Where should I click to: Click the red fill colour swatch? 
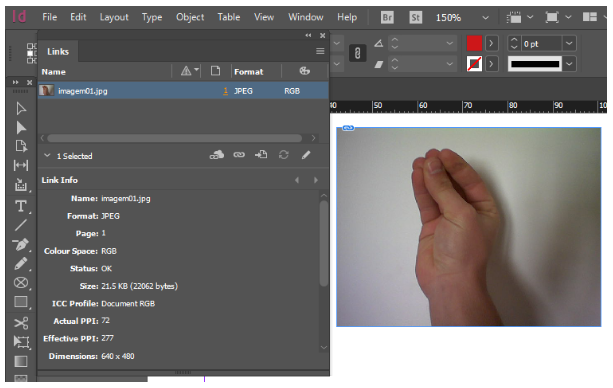(x=474, y=43)
